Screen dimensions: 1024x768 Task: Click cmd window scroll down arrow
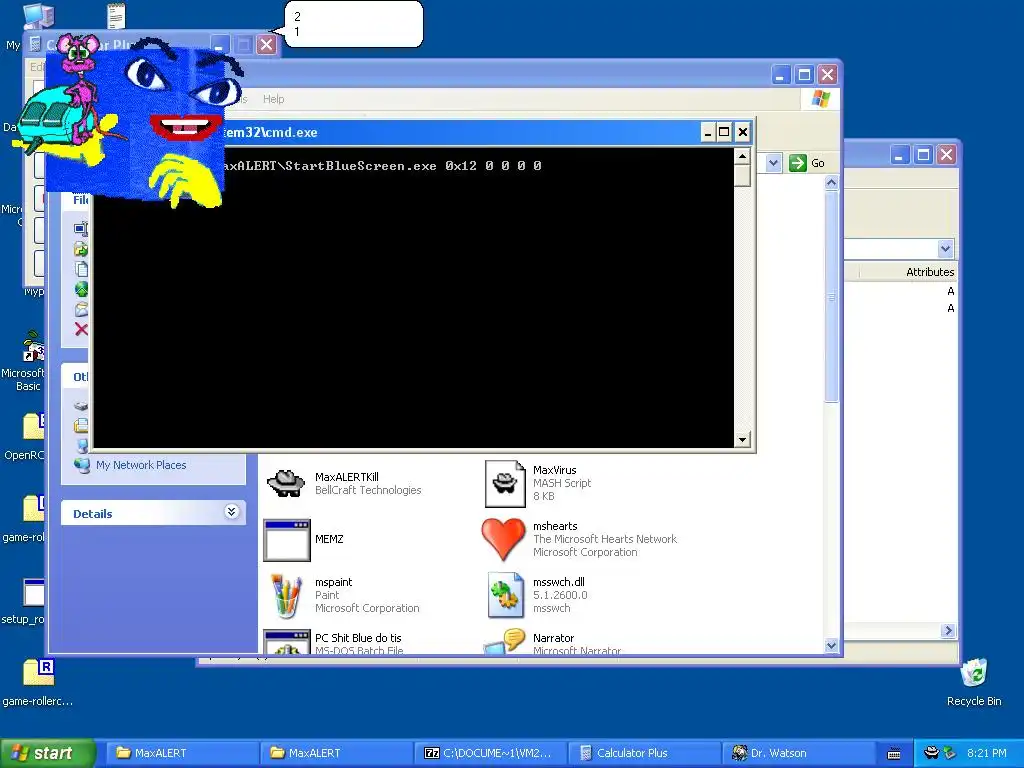tap(742, 440)
